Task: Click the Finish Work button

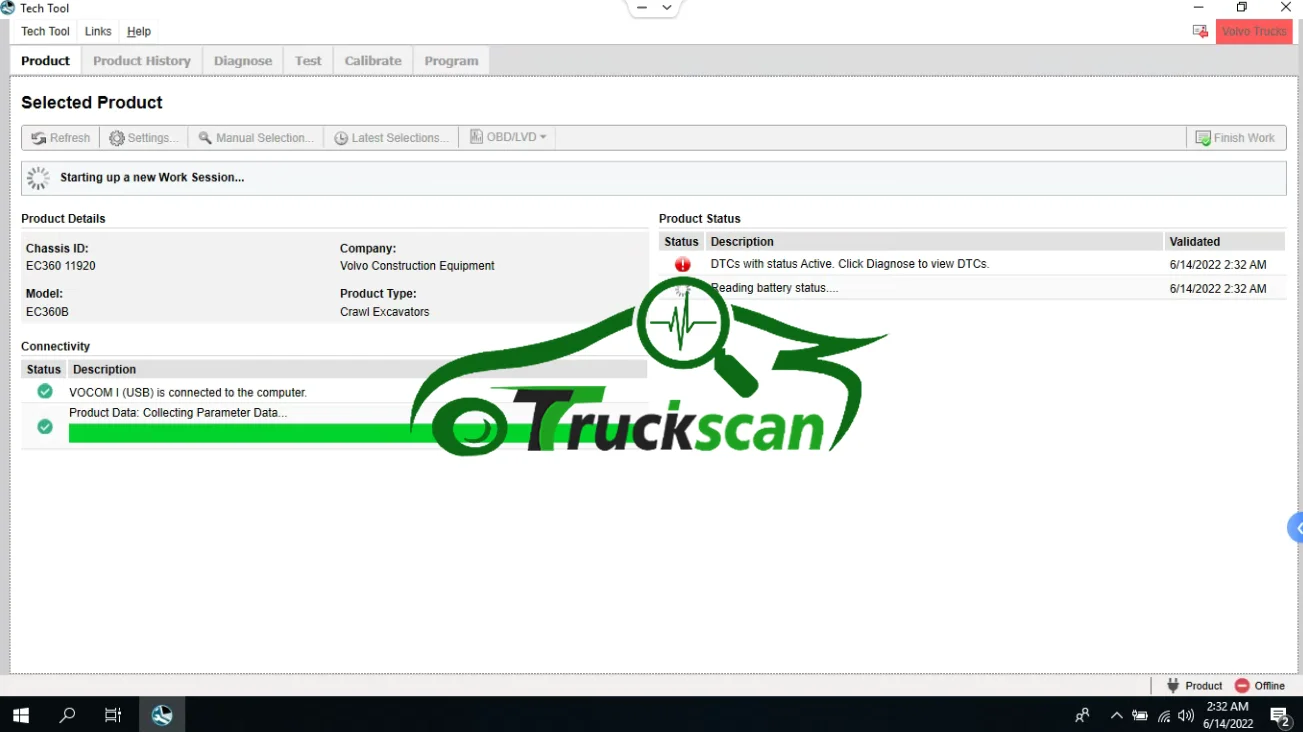Action: click(1235, 138)
